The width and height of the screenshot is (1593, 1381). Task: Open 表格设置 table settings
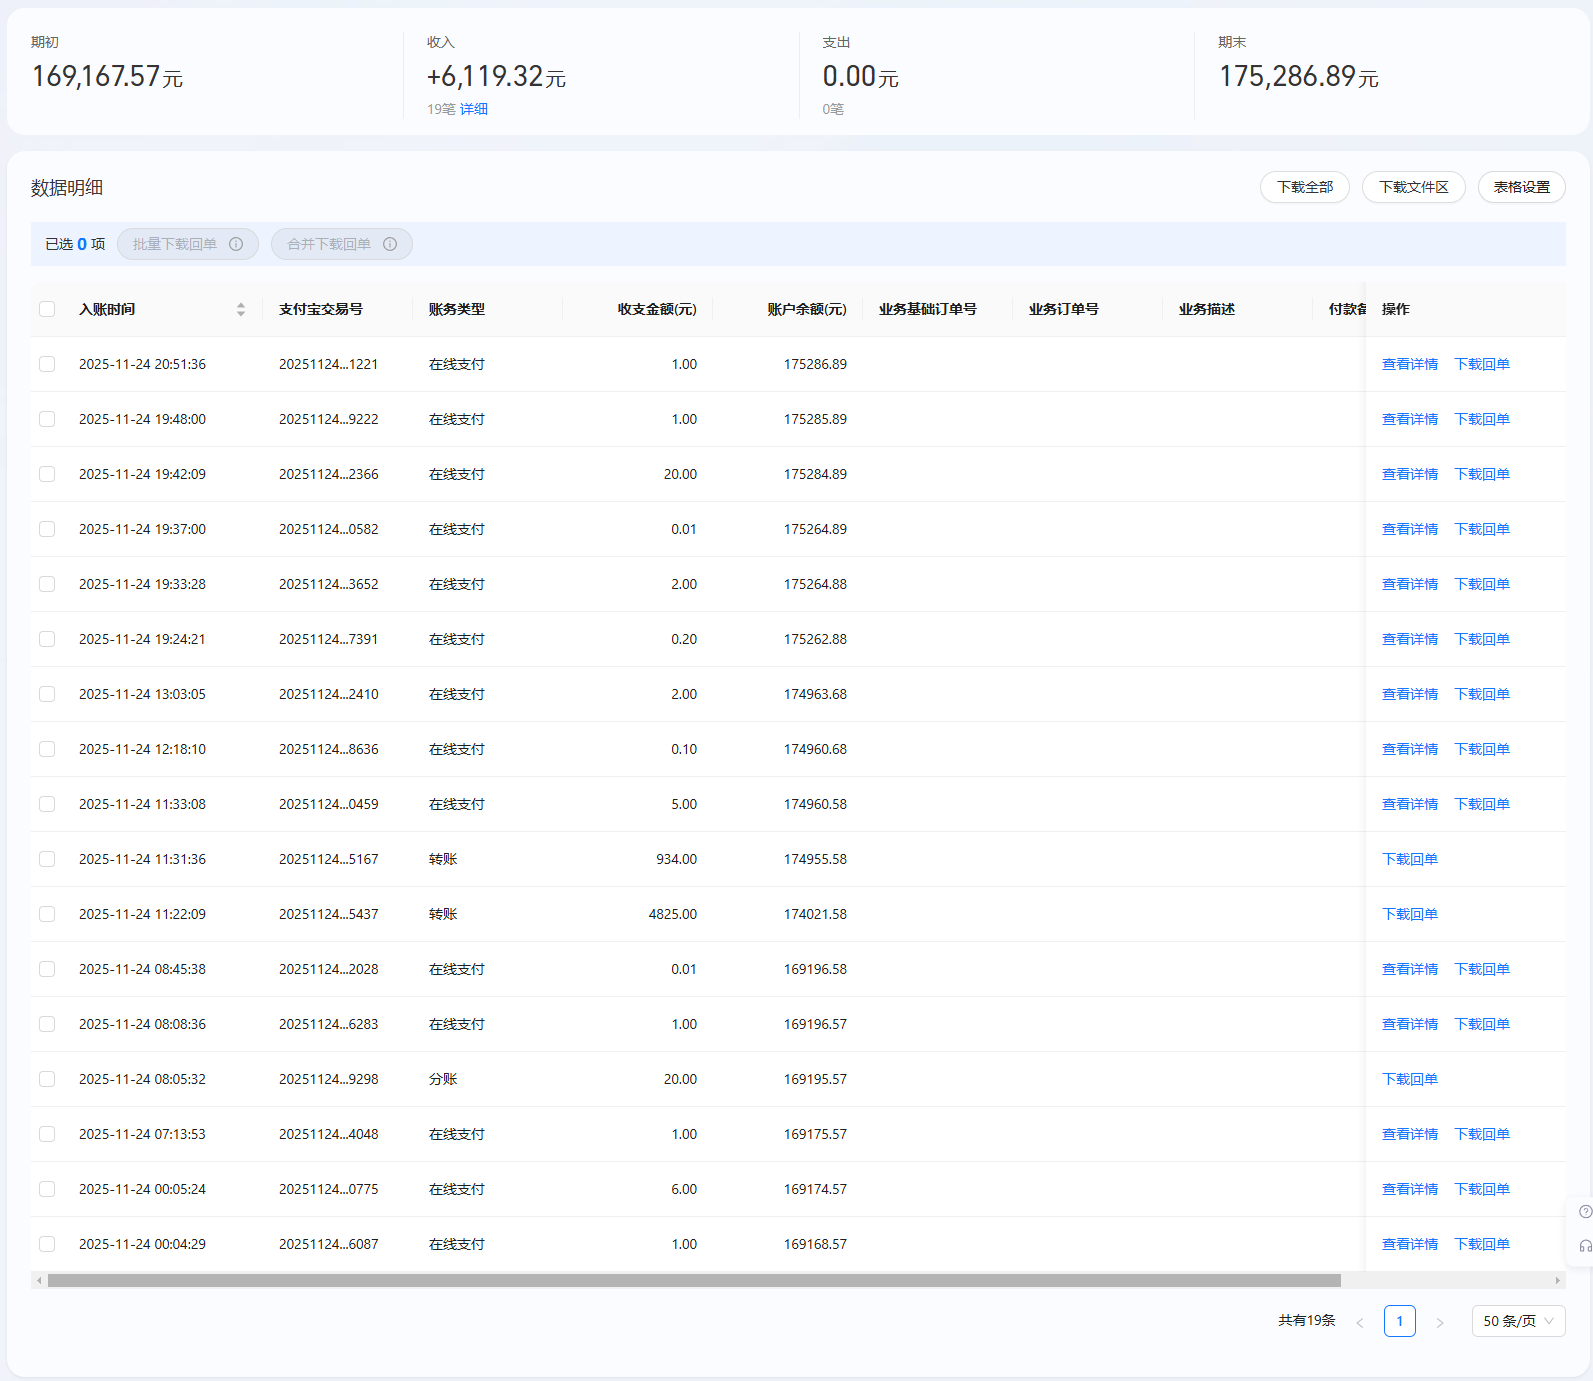1521,187
